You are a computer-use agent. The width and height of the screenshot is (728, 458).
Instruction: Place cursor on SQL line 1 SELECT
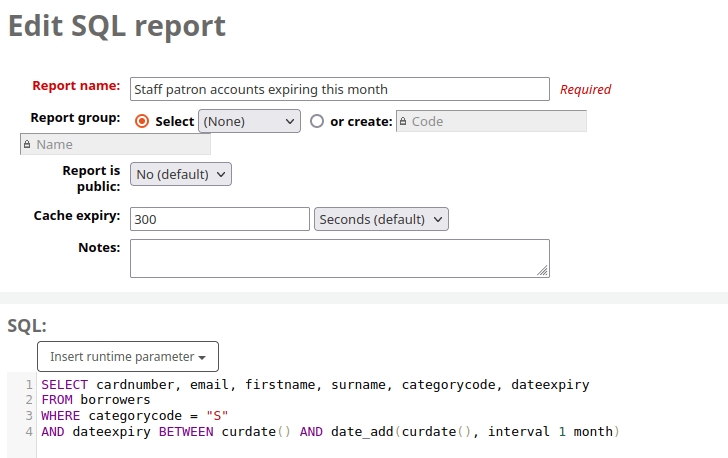[x=65, y=385]
